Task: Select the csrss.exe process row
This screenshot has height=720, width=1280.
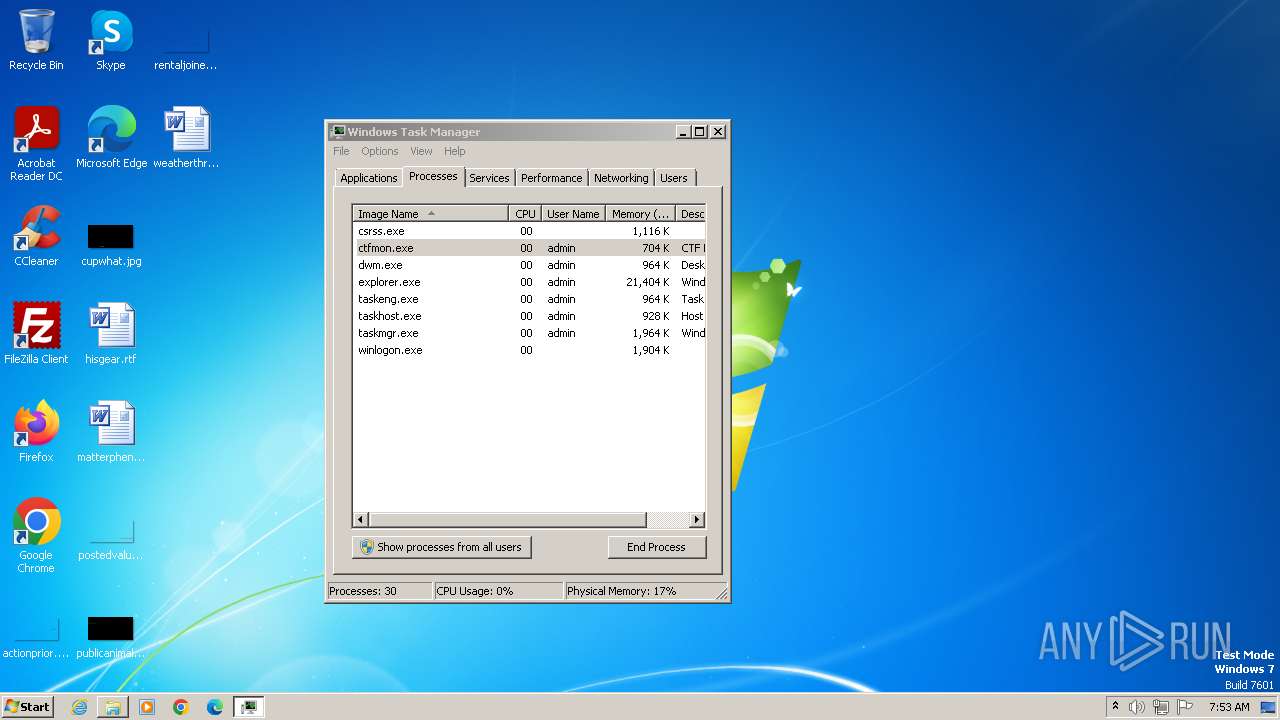Action: coord(529,231)
